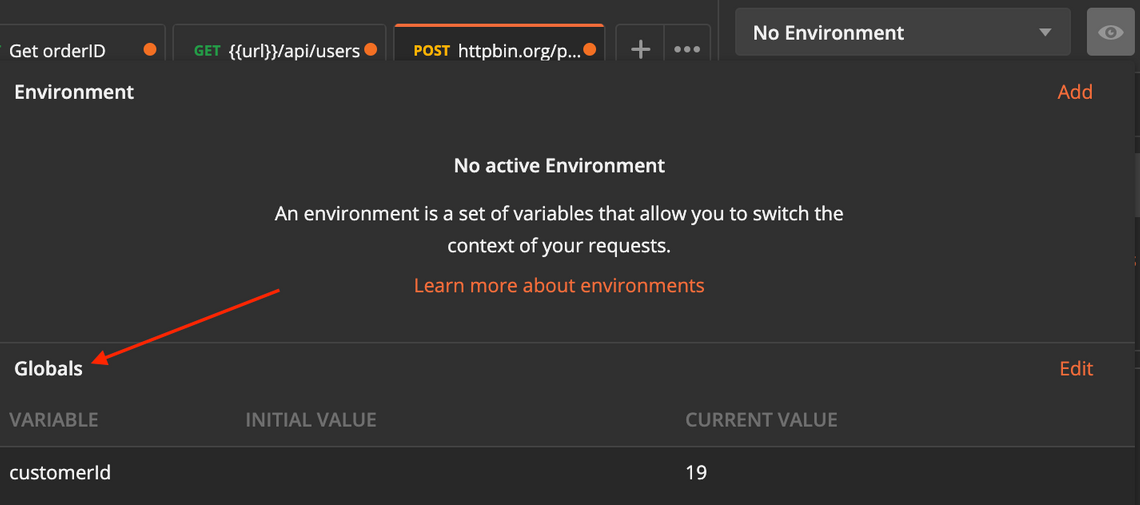Click the current value 19

pos(696,472)
